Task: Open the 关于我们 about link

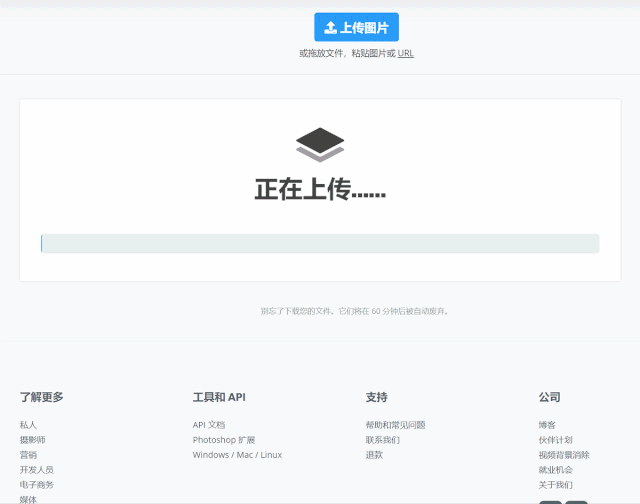Action: [555, 485]
